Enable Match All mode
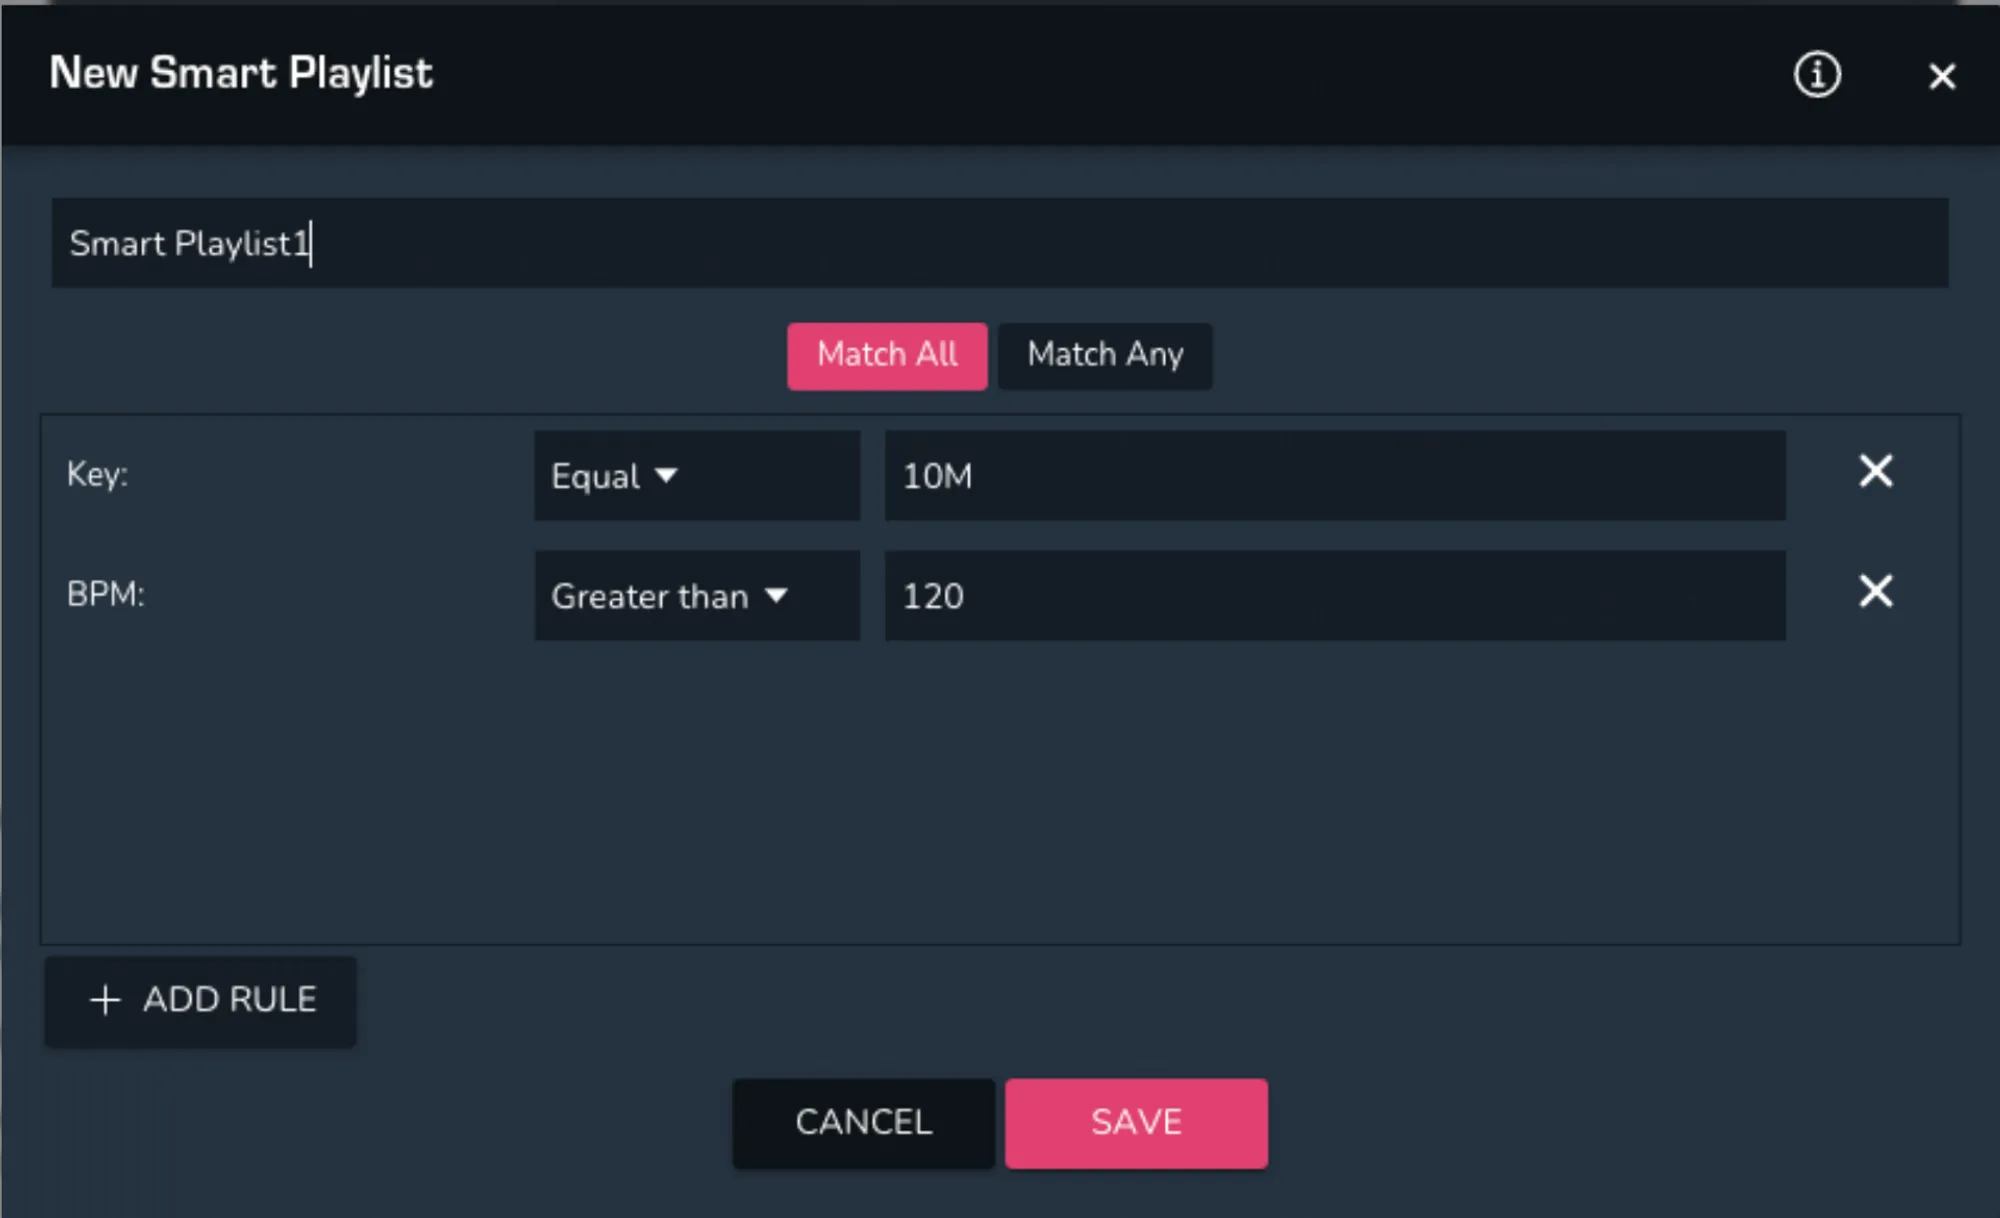Viewport: 2000px width, 1218px height. click(x=886, y=355)
